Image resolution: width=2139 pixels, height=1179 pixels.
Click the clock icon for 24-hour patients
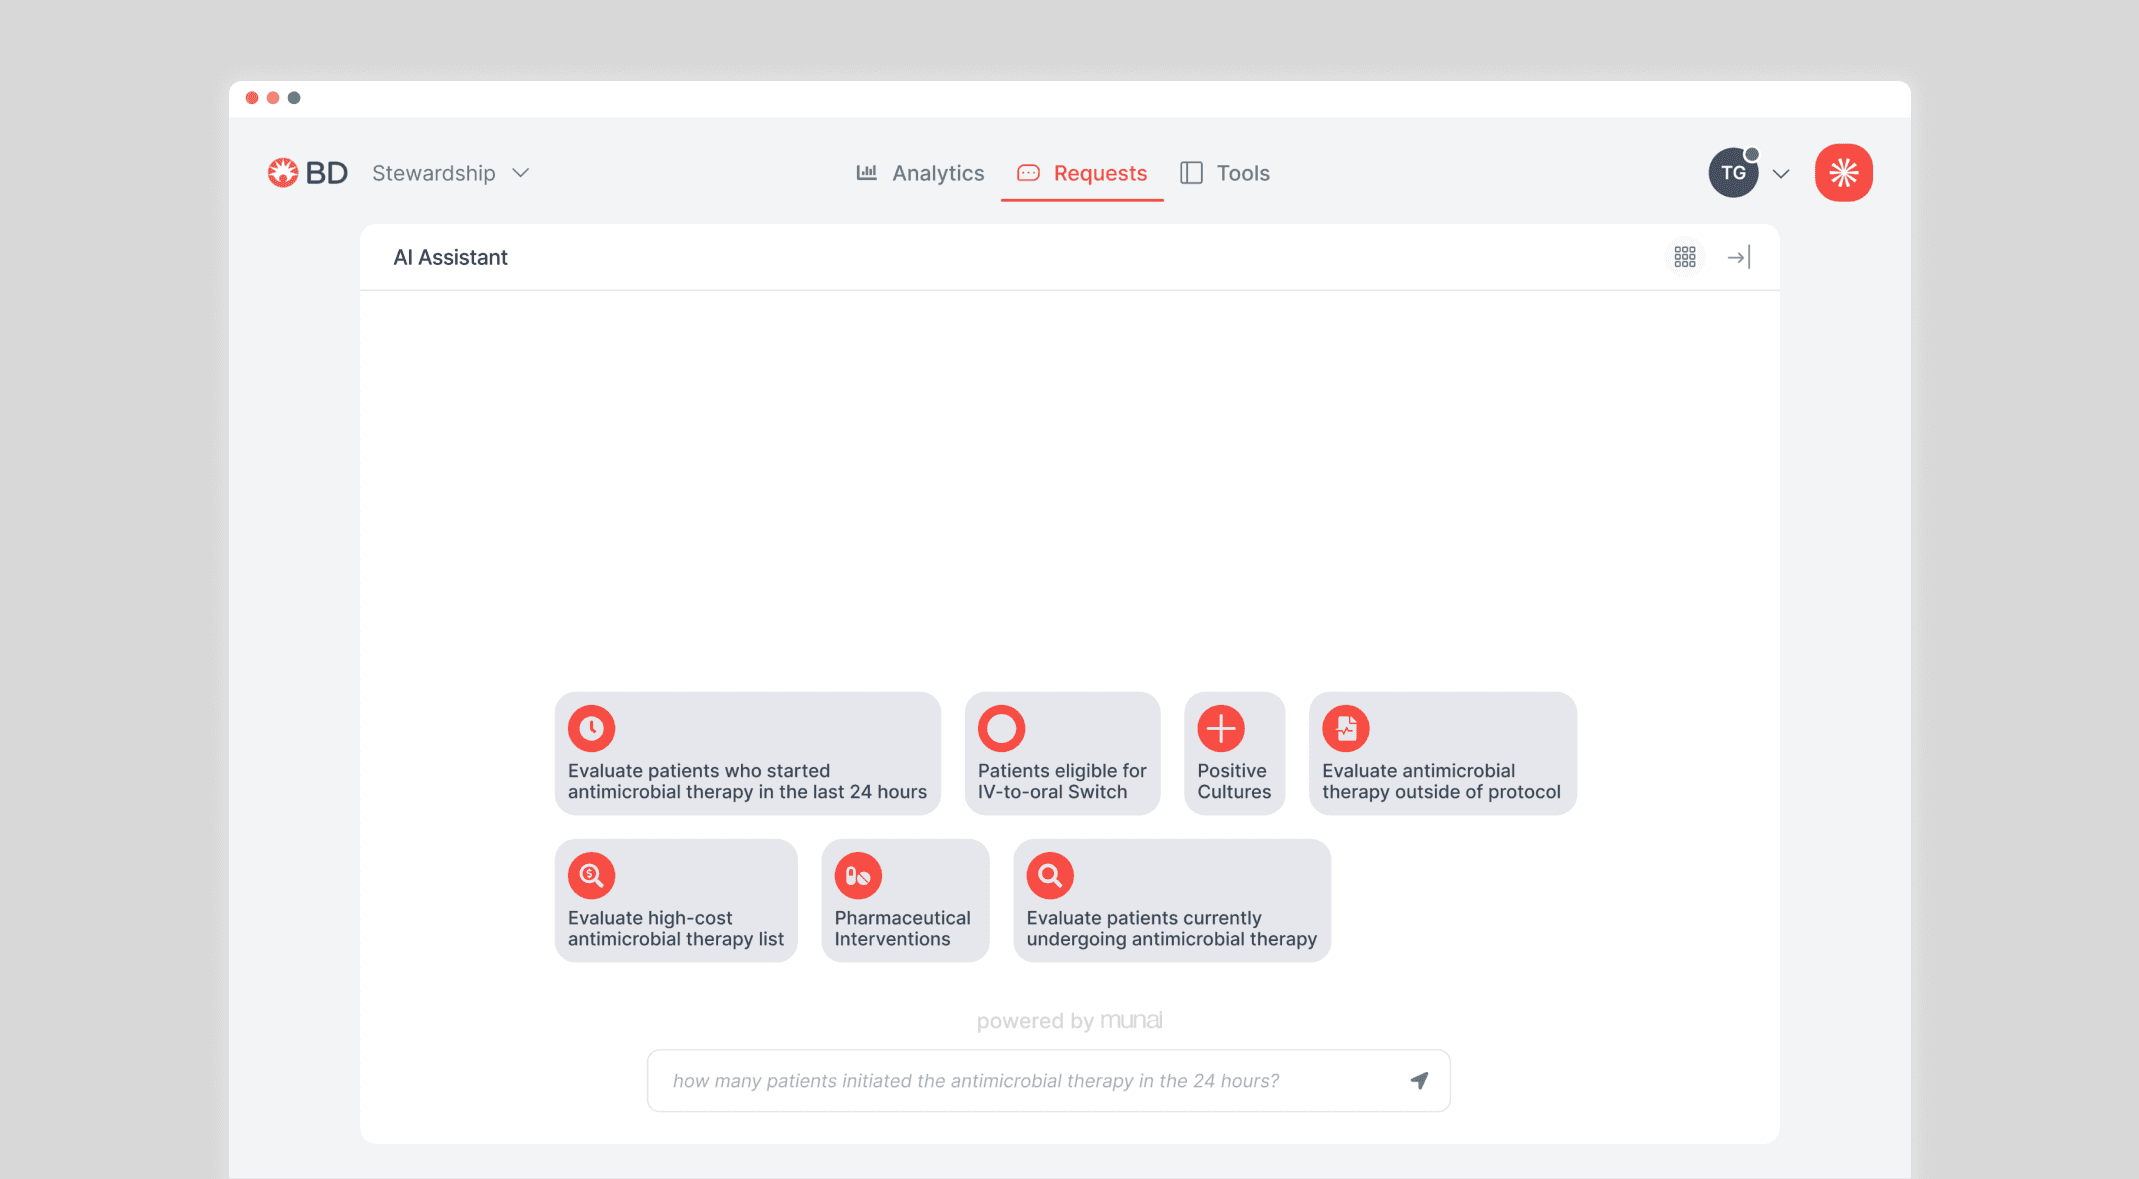coord(591,728)
